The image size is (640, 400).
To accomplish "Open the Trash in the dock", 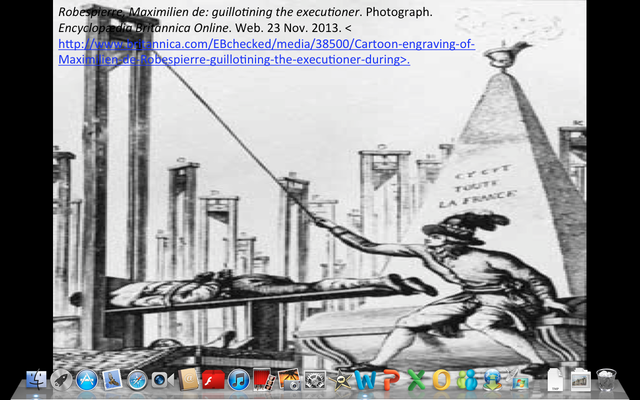I will click(606, 380).
